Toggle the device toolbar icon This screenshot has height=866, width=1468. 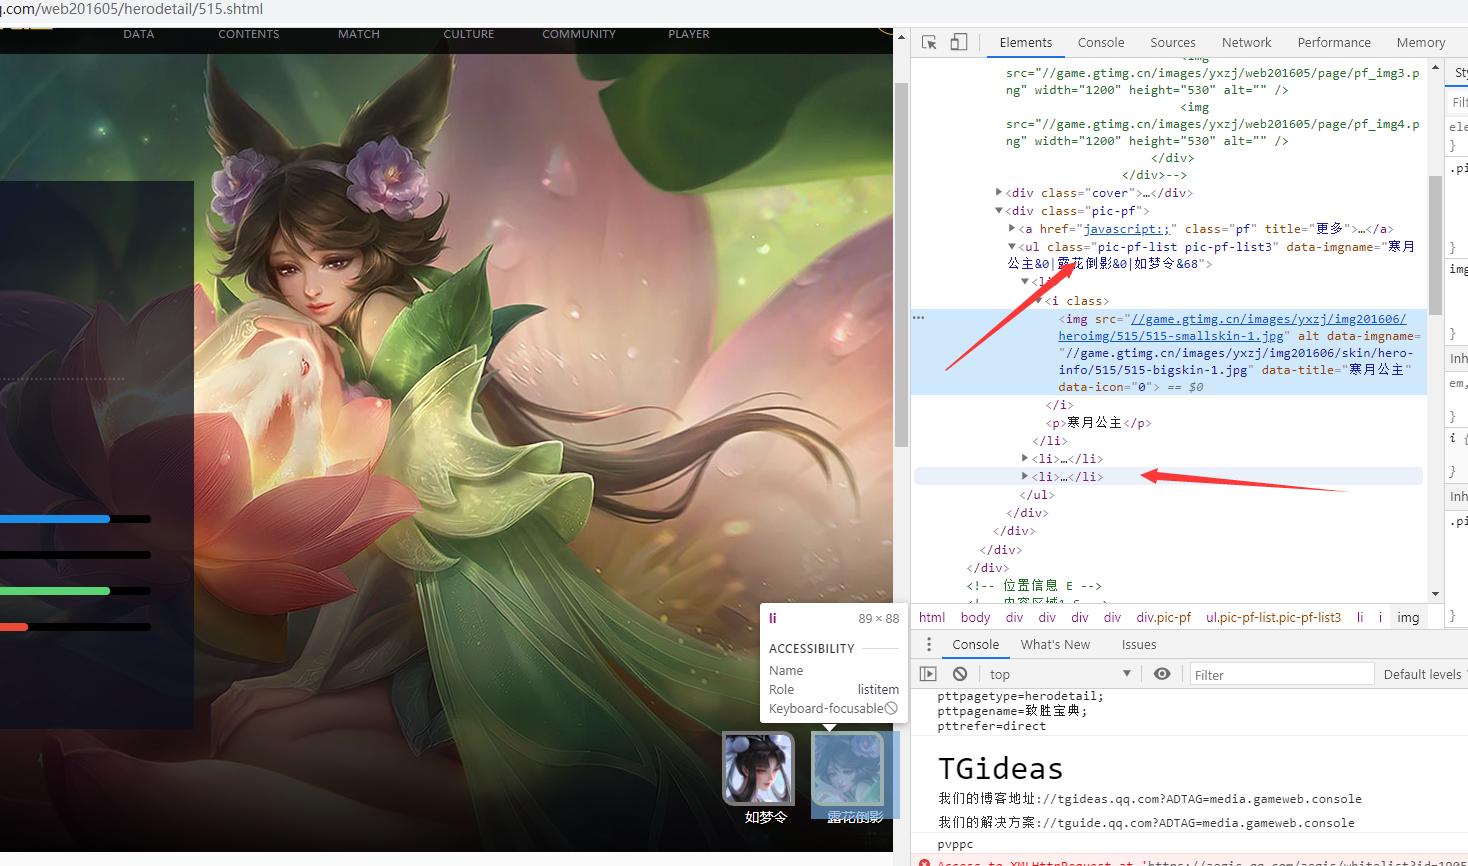[x=958, y=42]
